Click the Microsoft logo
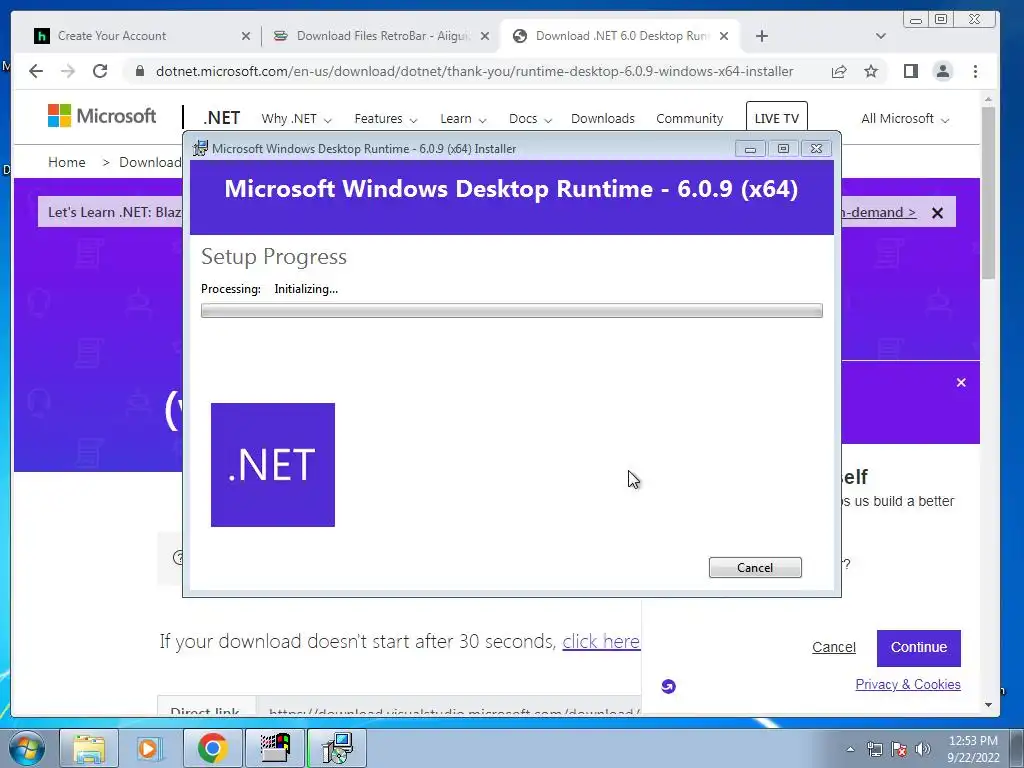Image resolution: width=1024 pixels, height=768 pixels. tap(102, 116)
